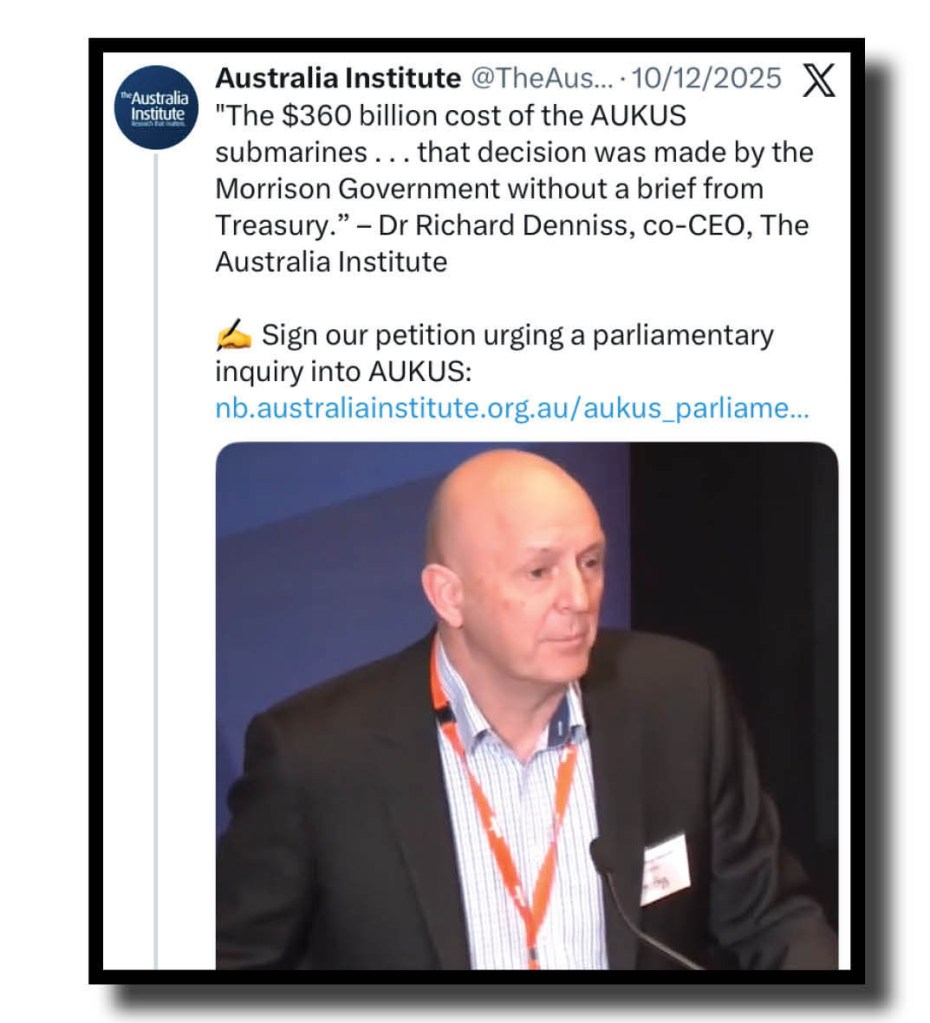The width and height of the screenshot is (930, 1023).
Task: Open the @TheAus... handle
Action: click(542, 78)
